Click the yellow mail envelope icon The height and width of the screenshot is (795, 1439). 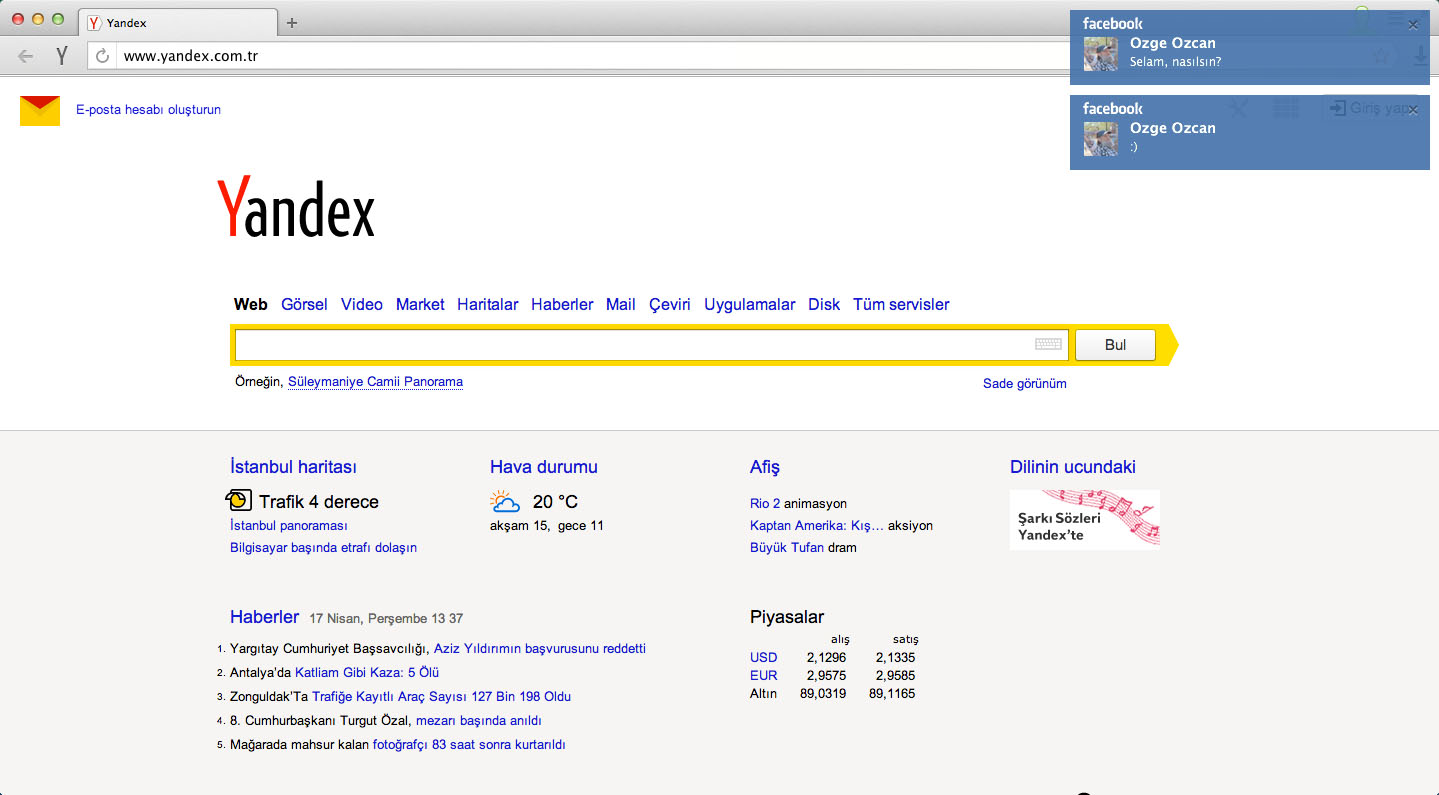[x=40, y=110]
